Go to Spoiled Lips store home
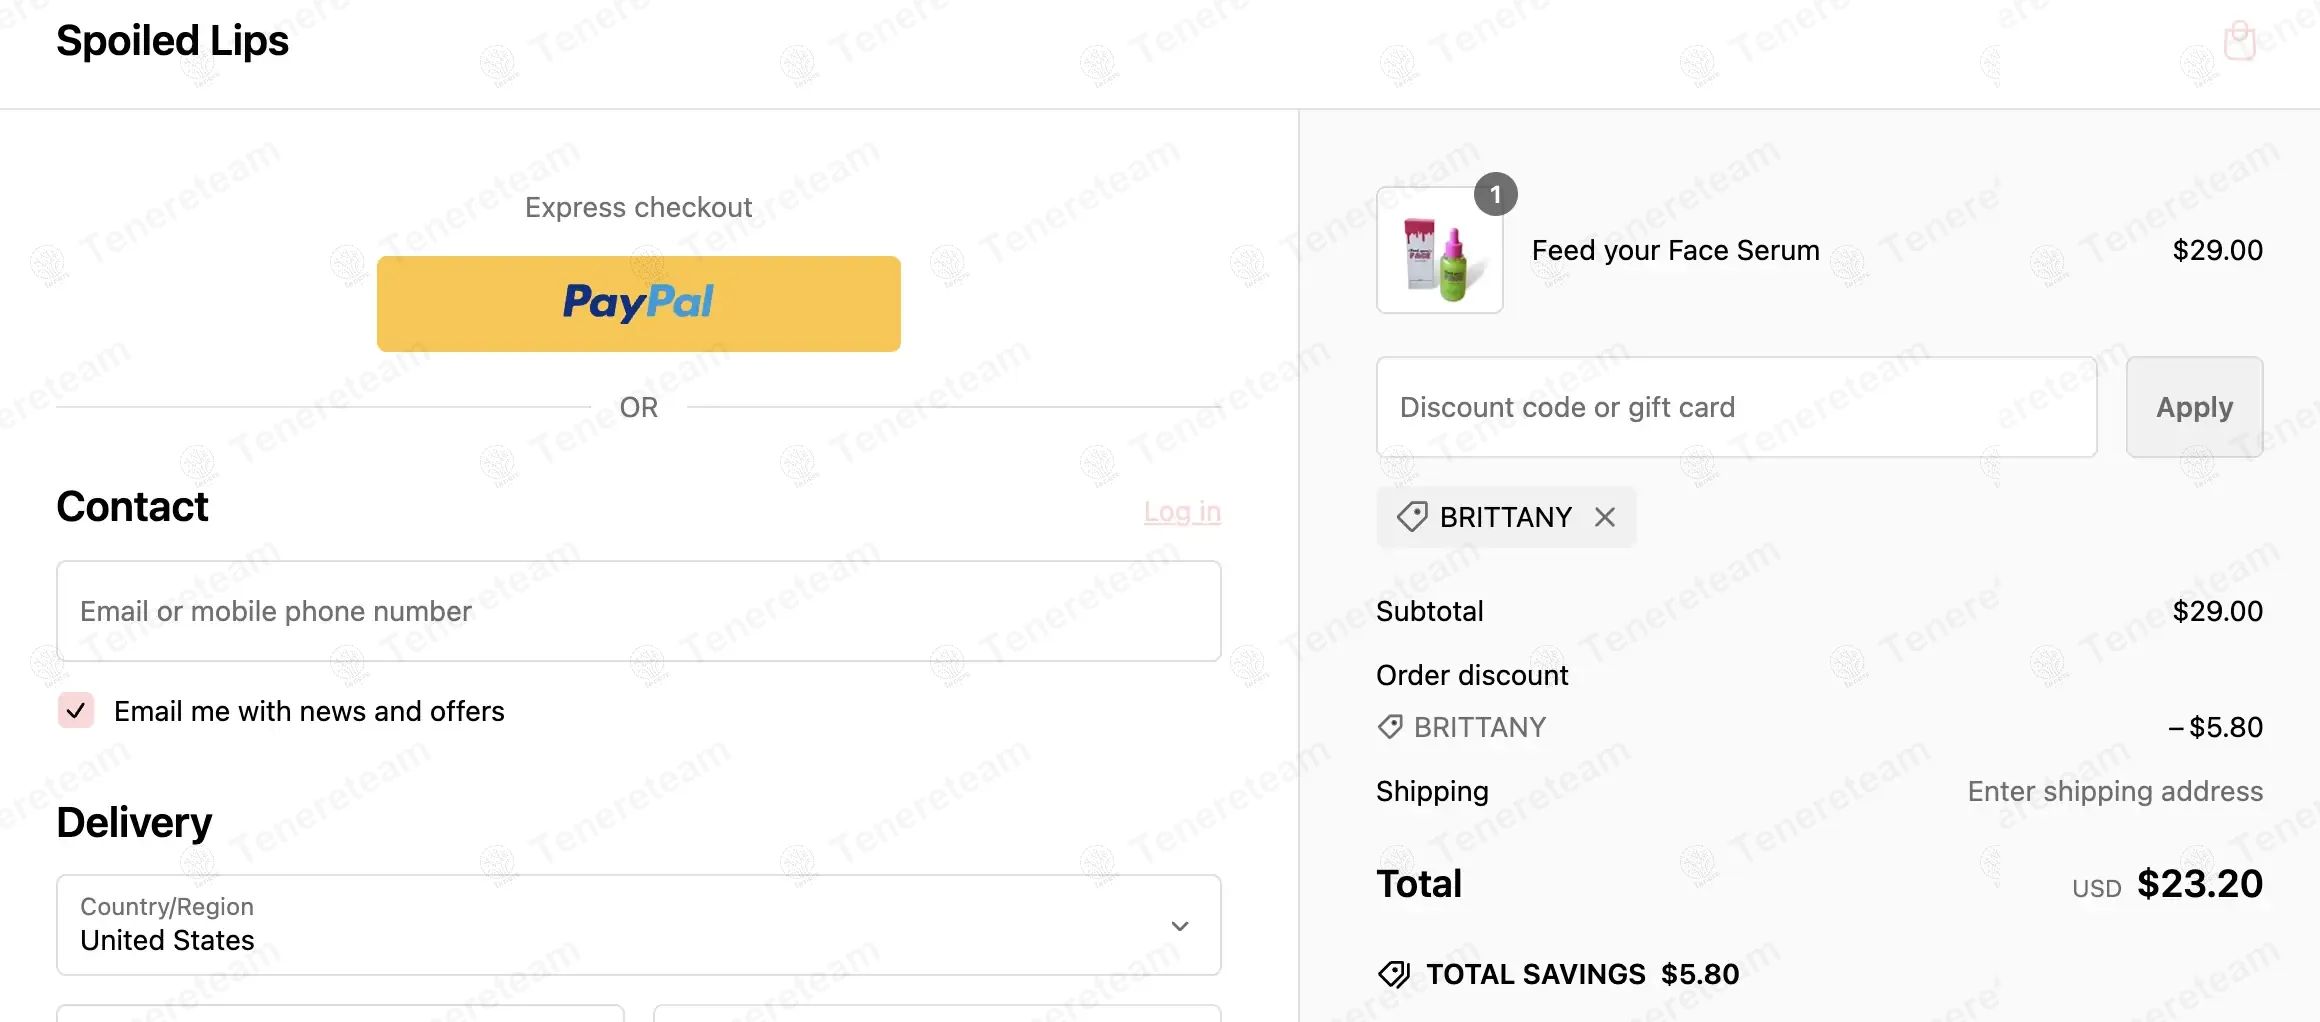The width and height of the screenshot is (2320, 1022). pyautogui.click(x=172, y=41)
